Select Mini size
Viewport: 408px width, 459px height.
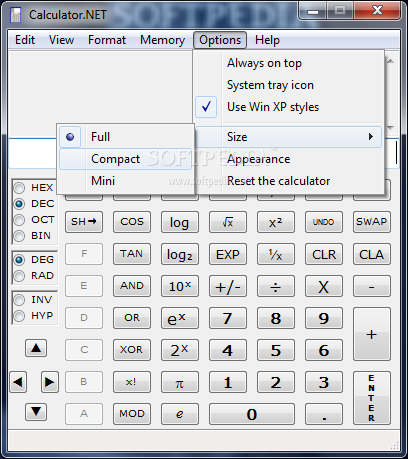coord(126,181)
